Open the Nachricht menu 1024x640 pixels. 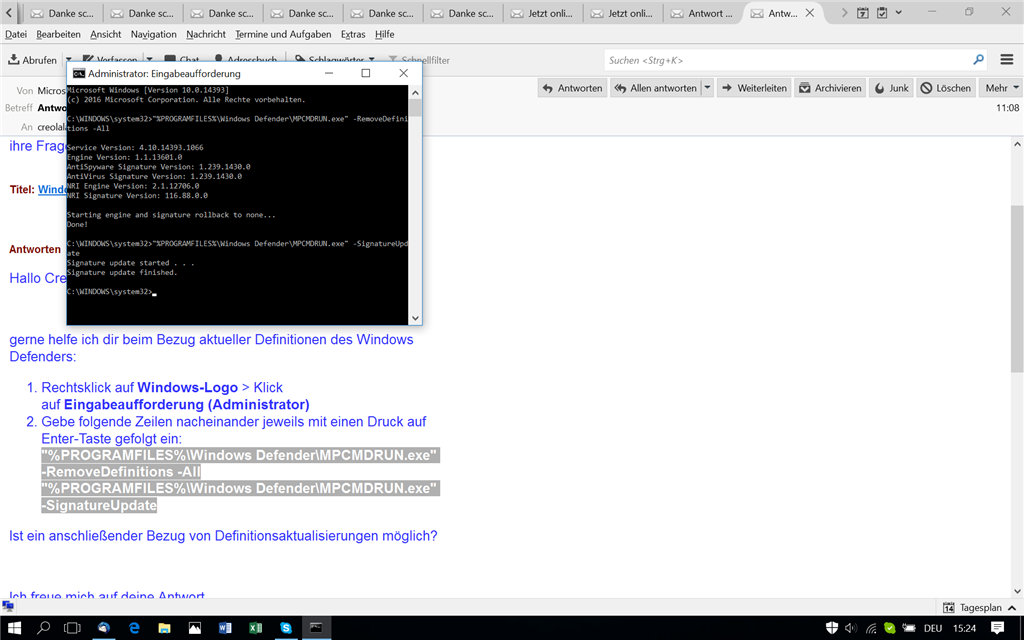[x=206, y=34]
